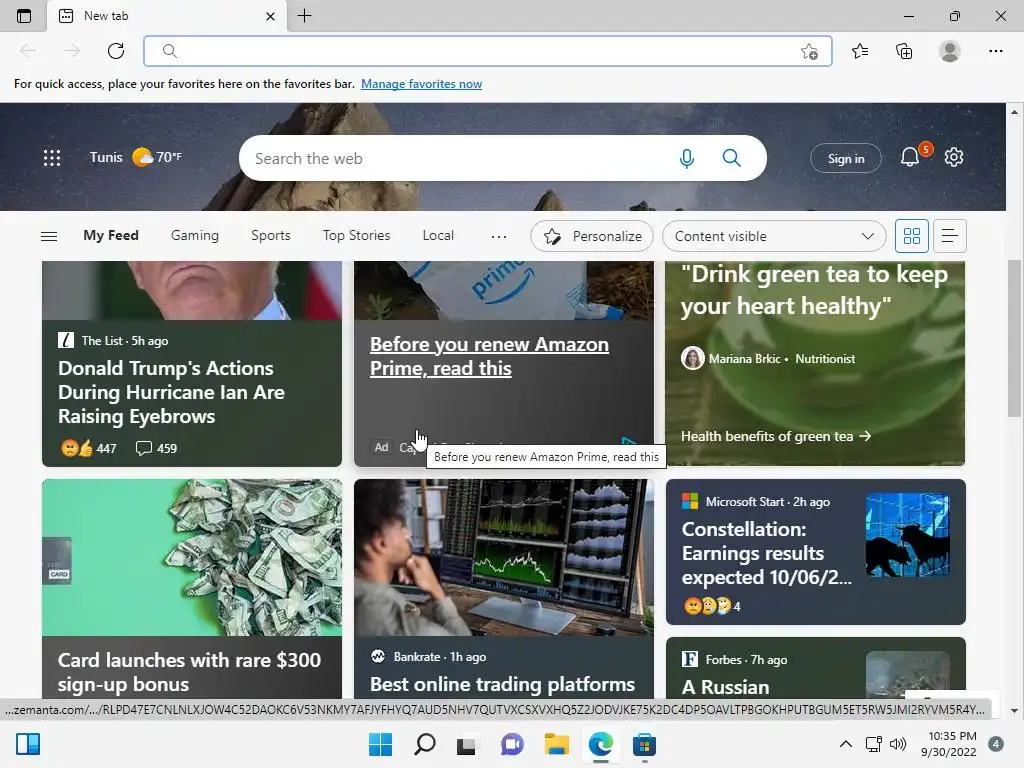This screenshot has height=768, width=1024.
Task: Open notifications bell with 5 badge
Action: tap(912, 157)
